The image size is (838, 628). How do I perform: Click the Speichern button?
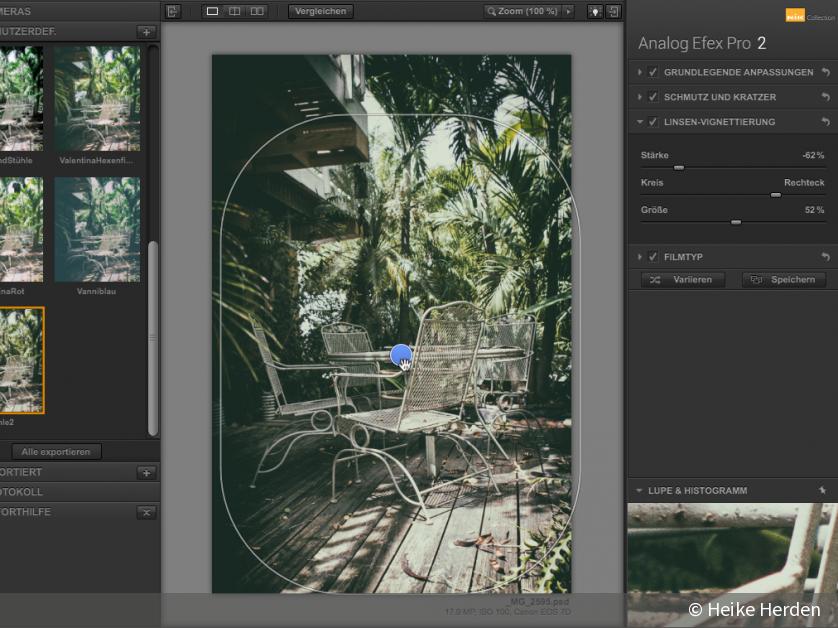coord(784,280)
